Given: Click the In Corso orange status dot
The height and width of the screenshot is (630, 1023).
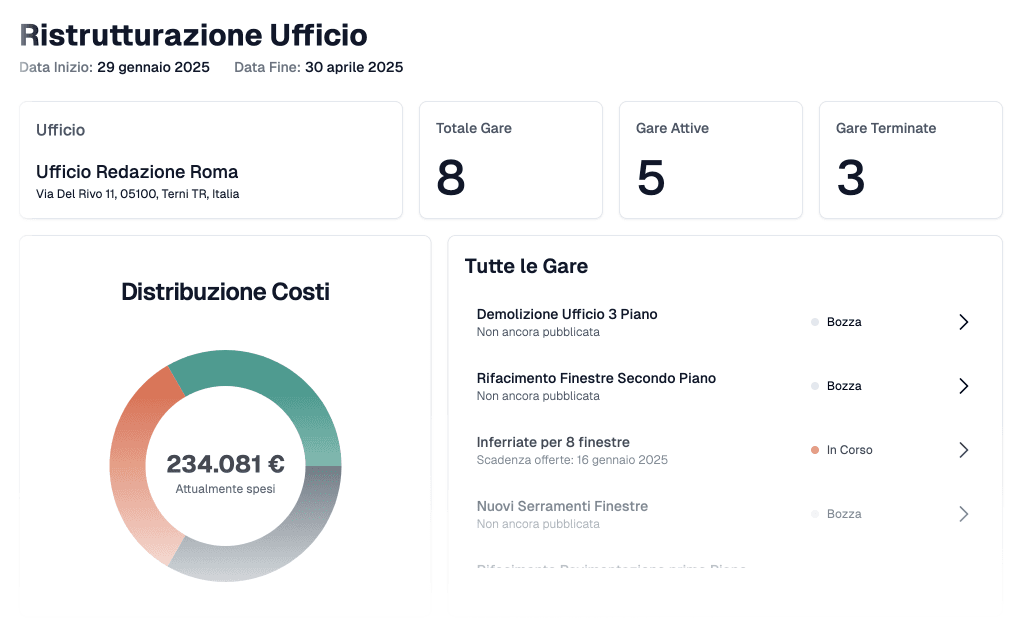Looking at the screenshot, I should tap(815, 450).
